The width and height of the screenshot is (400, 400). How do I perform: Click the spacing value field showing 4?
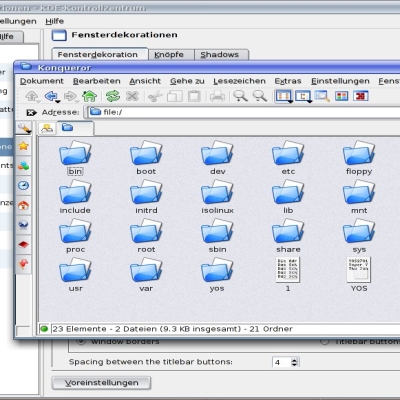coord(282,362)
